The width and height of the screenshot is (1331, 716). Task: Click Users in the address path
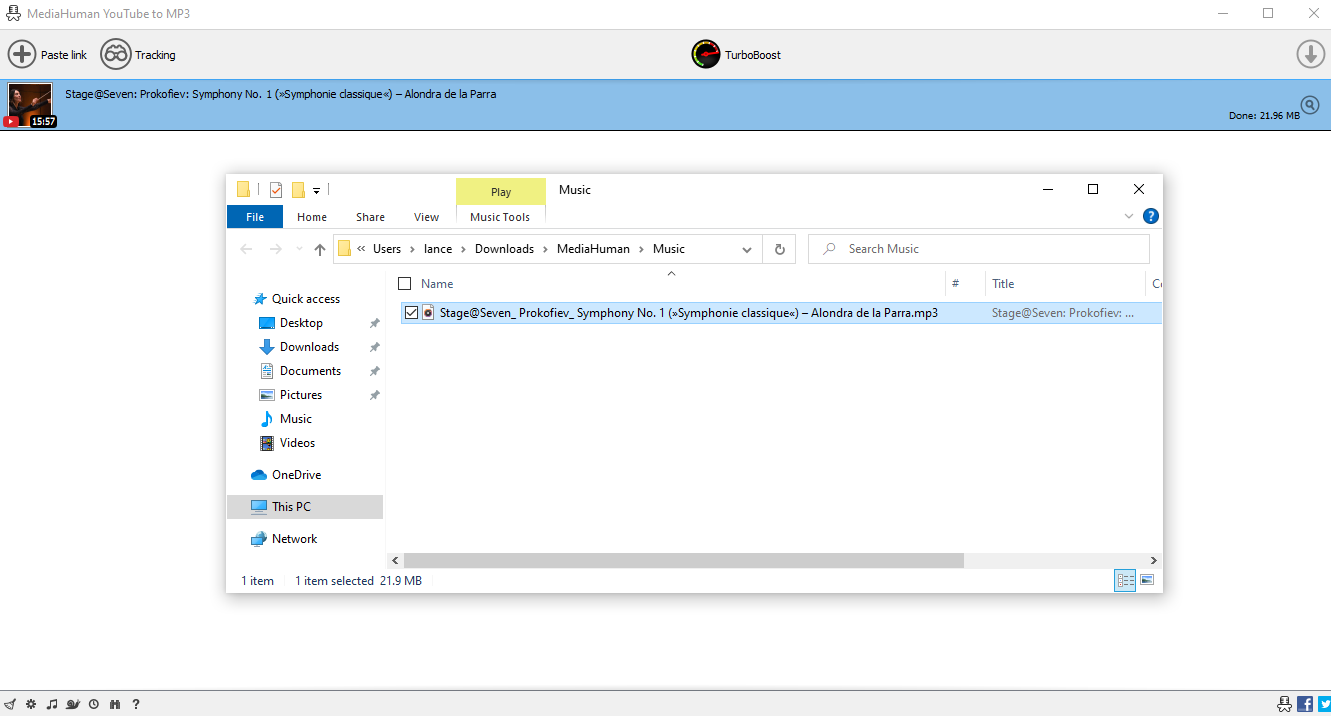(387, 249)
